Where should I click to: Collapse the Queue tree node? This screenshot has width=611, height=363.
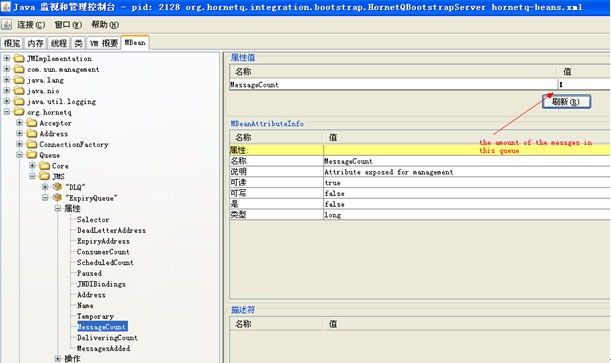pyautogui.click(x=19, y=155)
